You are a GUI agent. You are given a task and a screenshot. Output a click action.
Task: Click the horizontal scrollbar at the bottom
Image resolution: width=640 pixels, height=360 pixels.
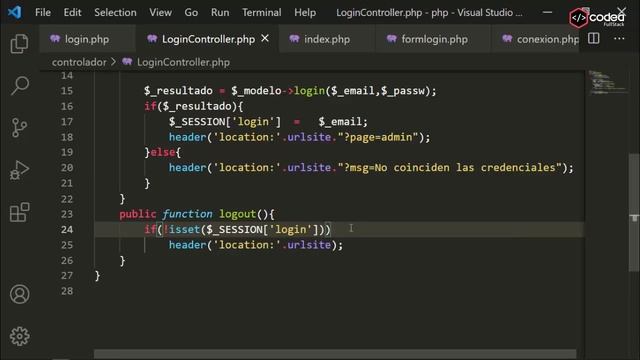(x=335, y=353)
